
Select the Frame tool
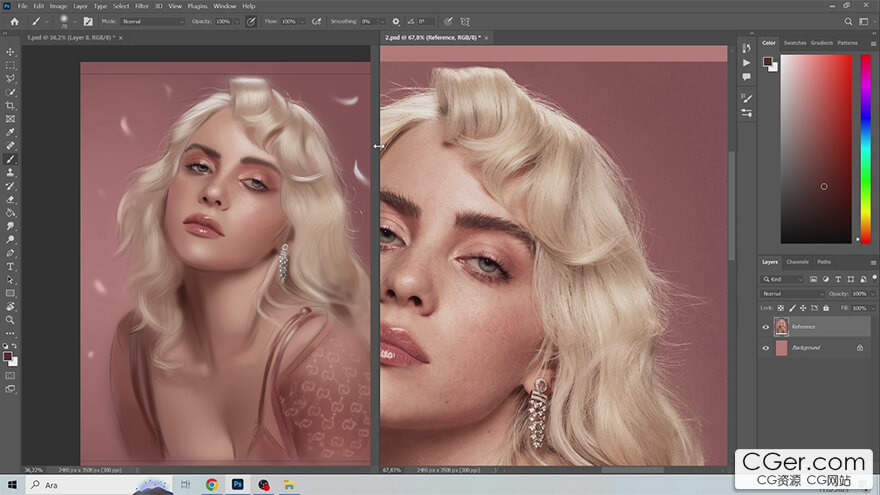point(10,119)
